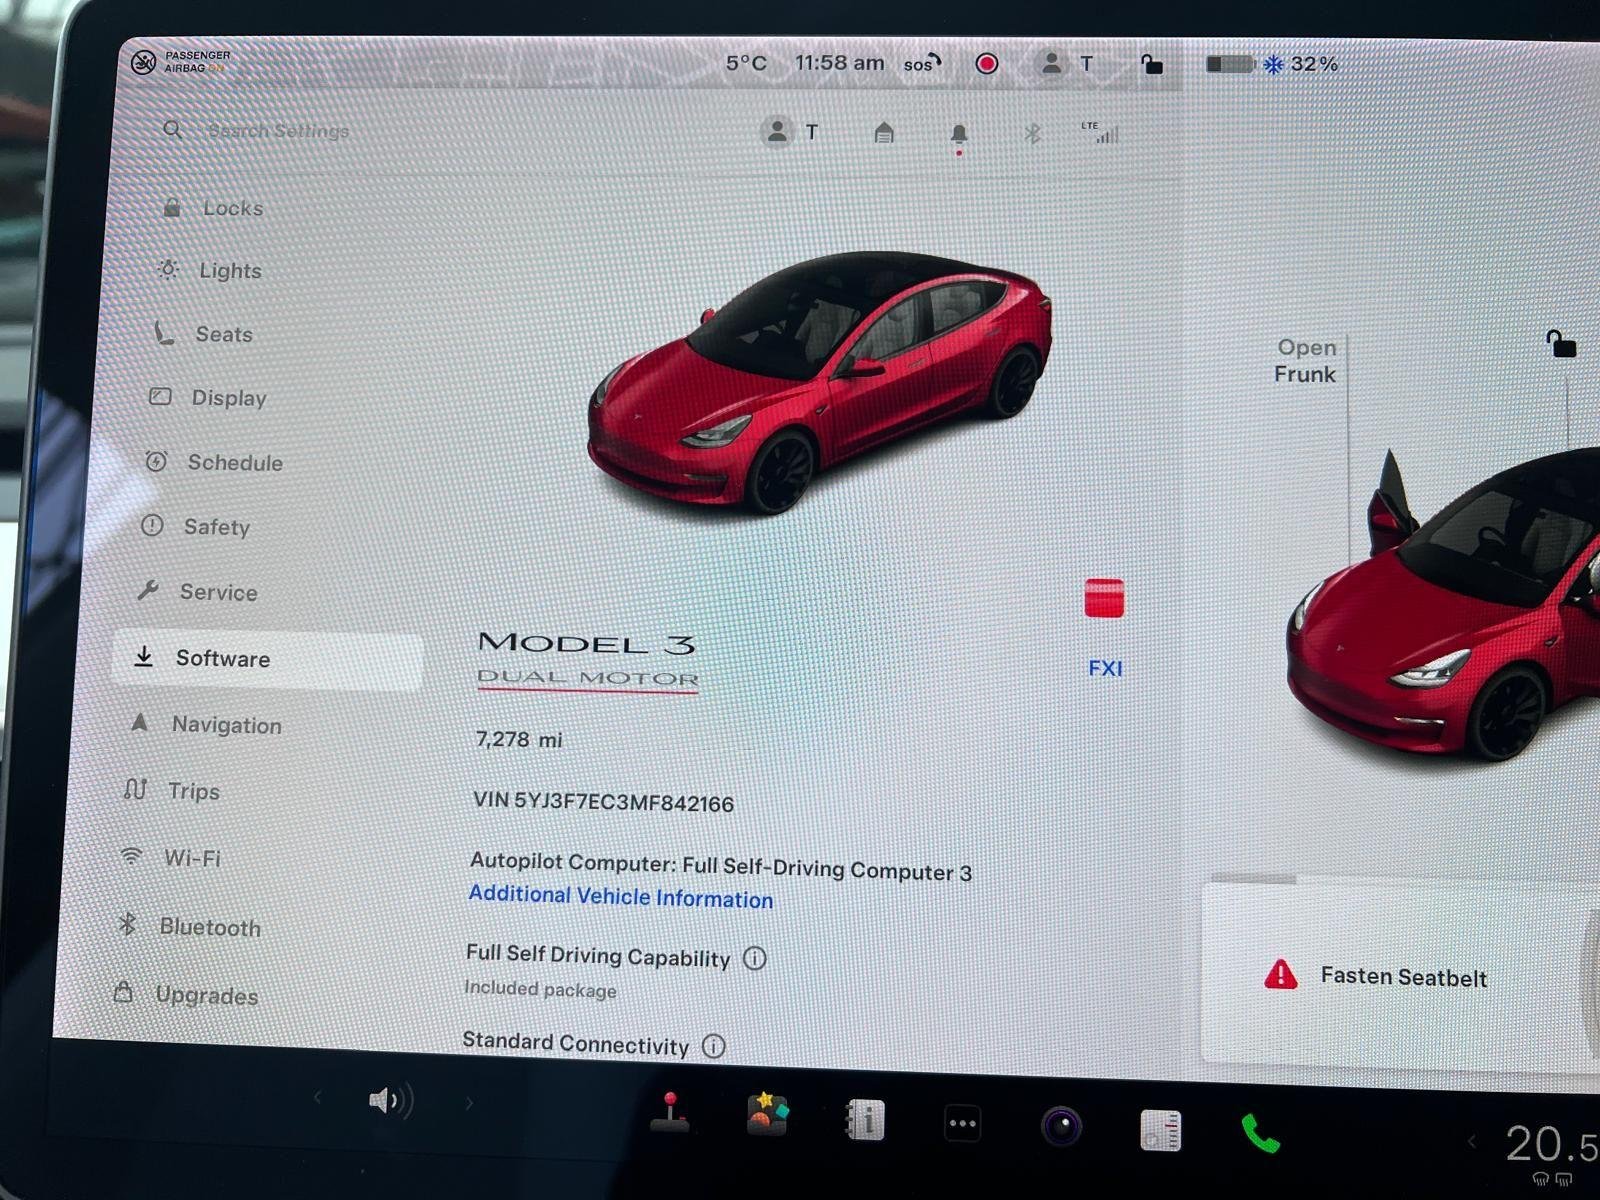Go to the Navigation settings

pos(205,724)
